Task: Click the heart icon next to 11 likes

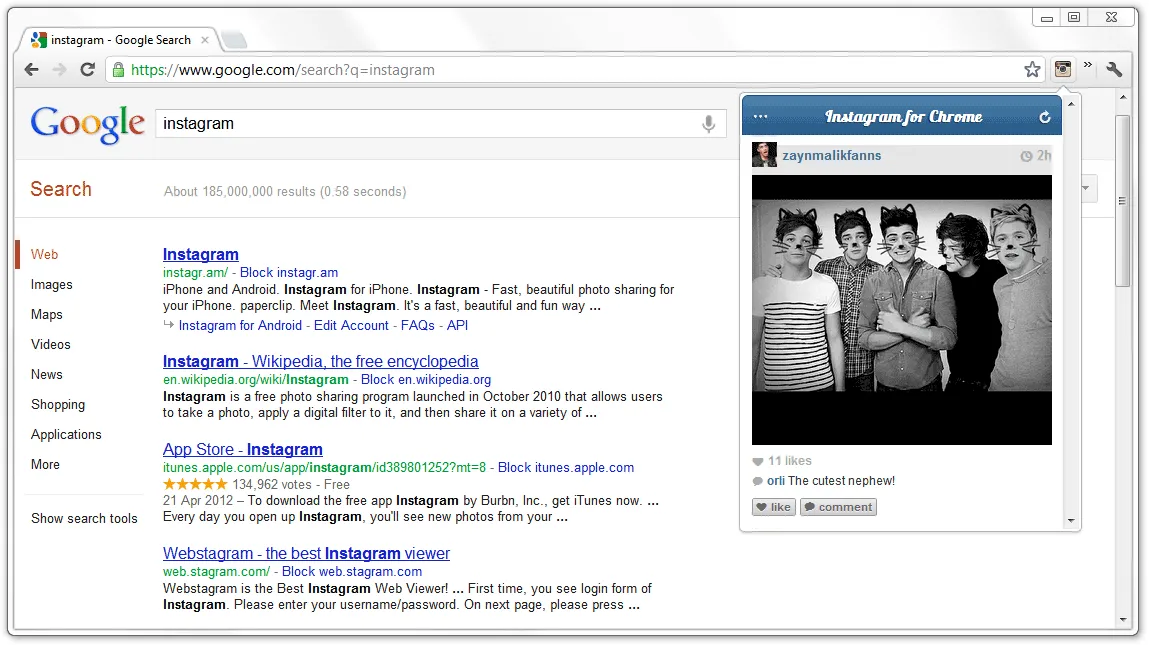Action: point(758,461)
